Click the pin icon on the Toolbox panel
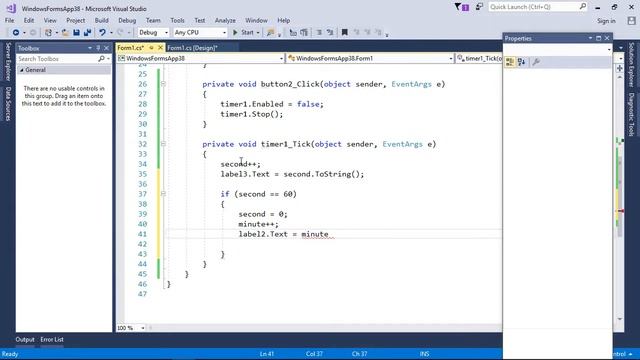The image size is (640, 360). coord(98,48)
